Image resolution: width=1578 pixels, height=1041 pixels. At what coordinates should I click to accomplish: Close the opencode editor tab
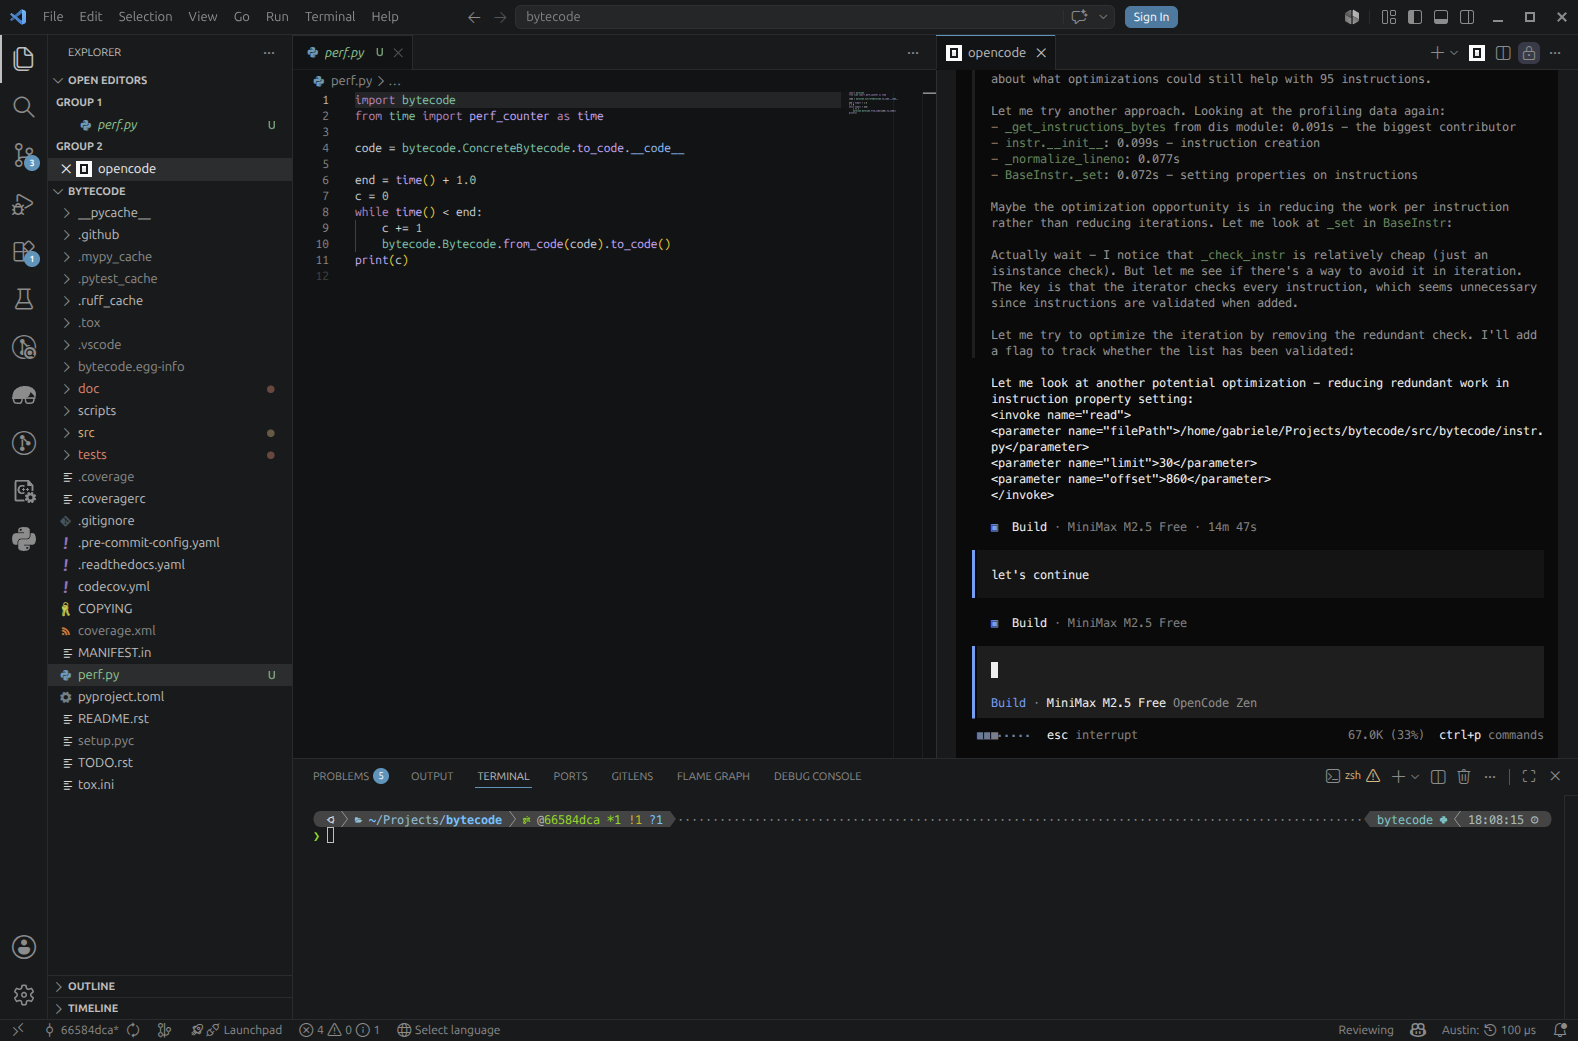click(x=1041, y=53)
